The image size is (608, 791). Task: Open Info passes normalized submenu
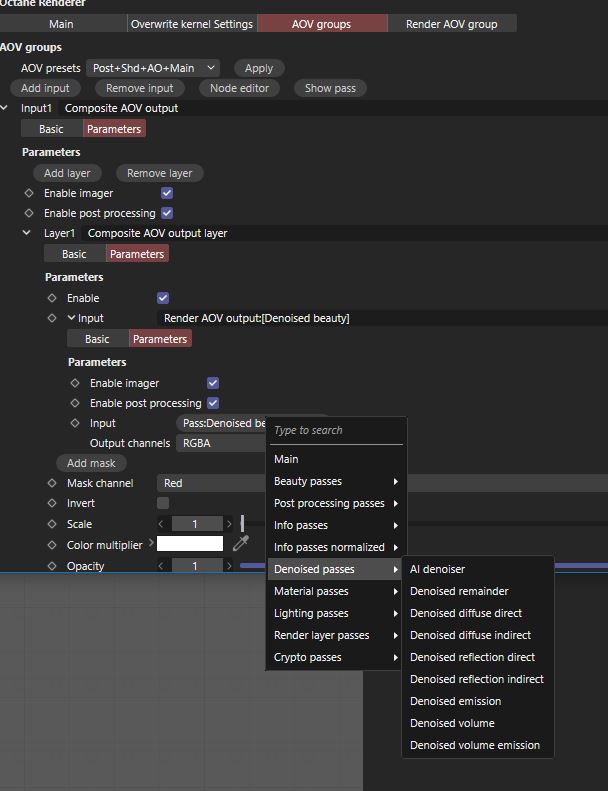(334, 547)
